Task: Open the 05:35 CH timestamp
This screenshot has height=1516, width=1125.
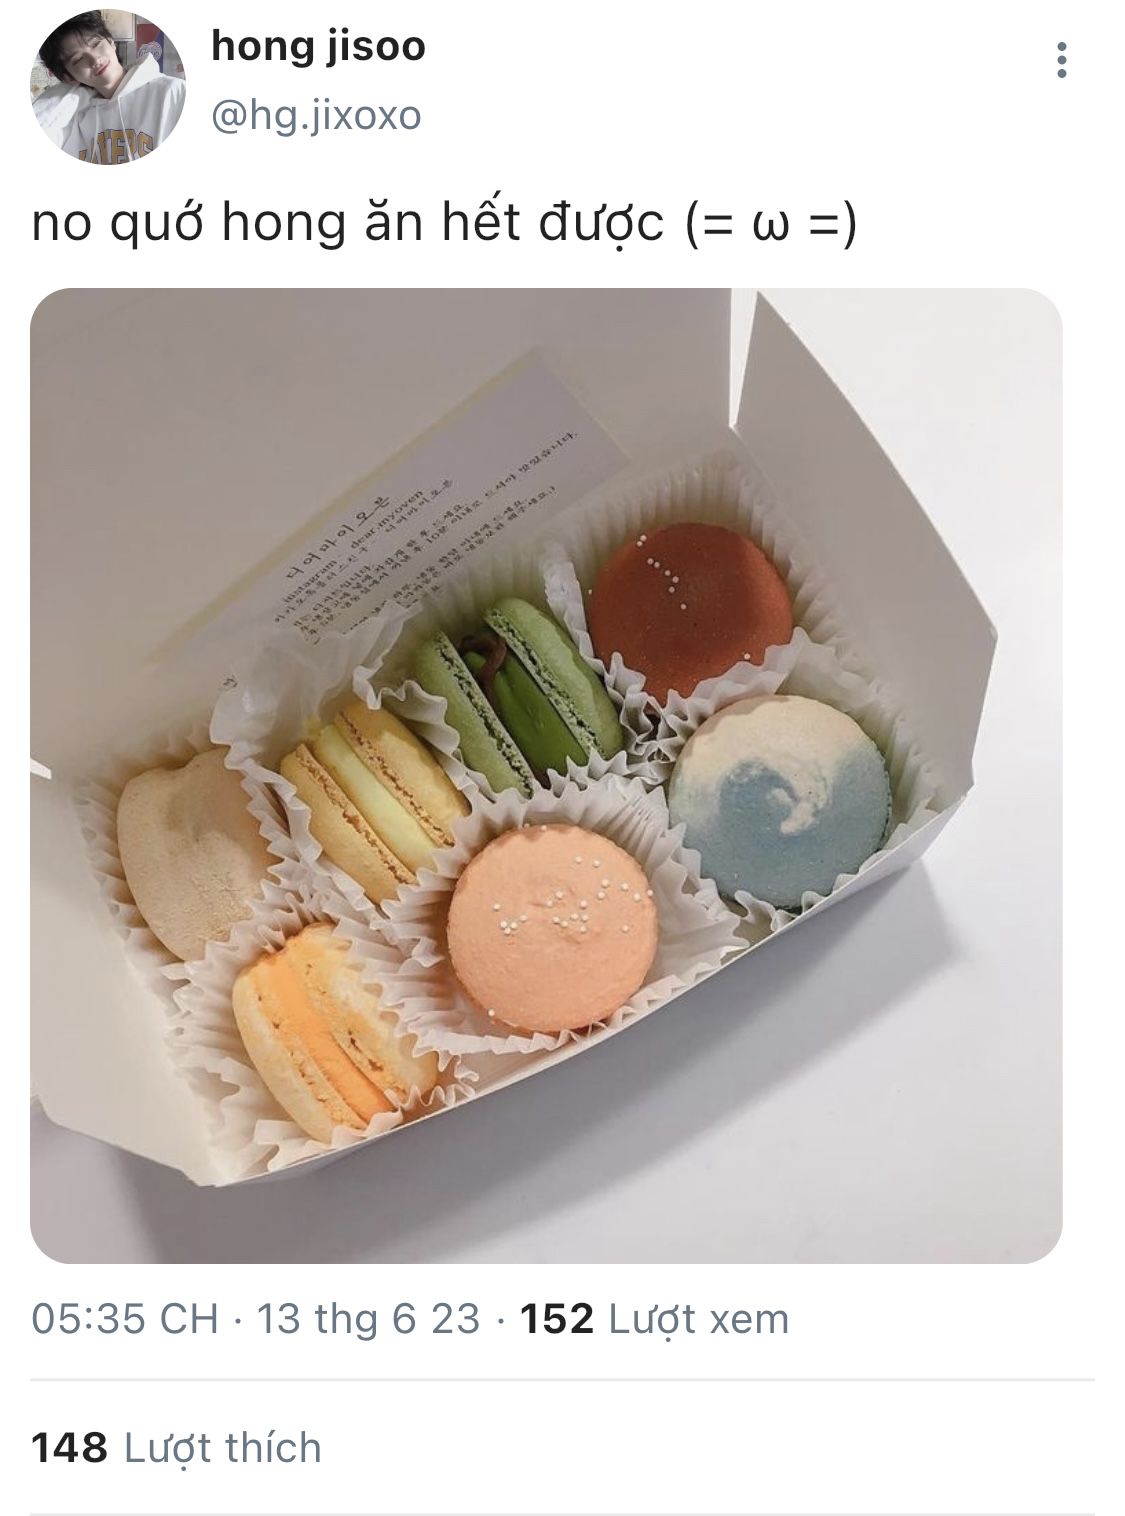Action: coord(125,1319)
